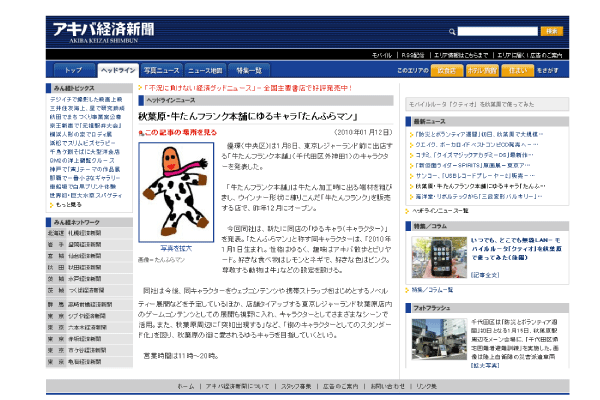Open the red 経済グッドニュース promo link
Viewport: 600px width, 400px height.
(248, 88)
